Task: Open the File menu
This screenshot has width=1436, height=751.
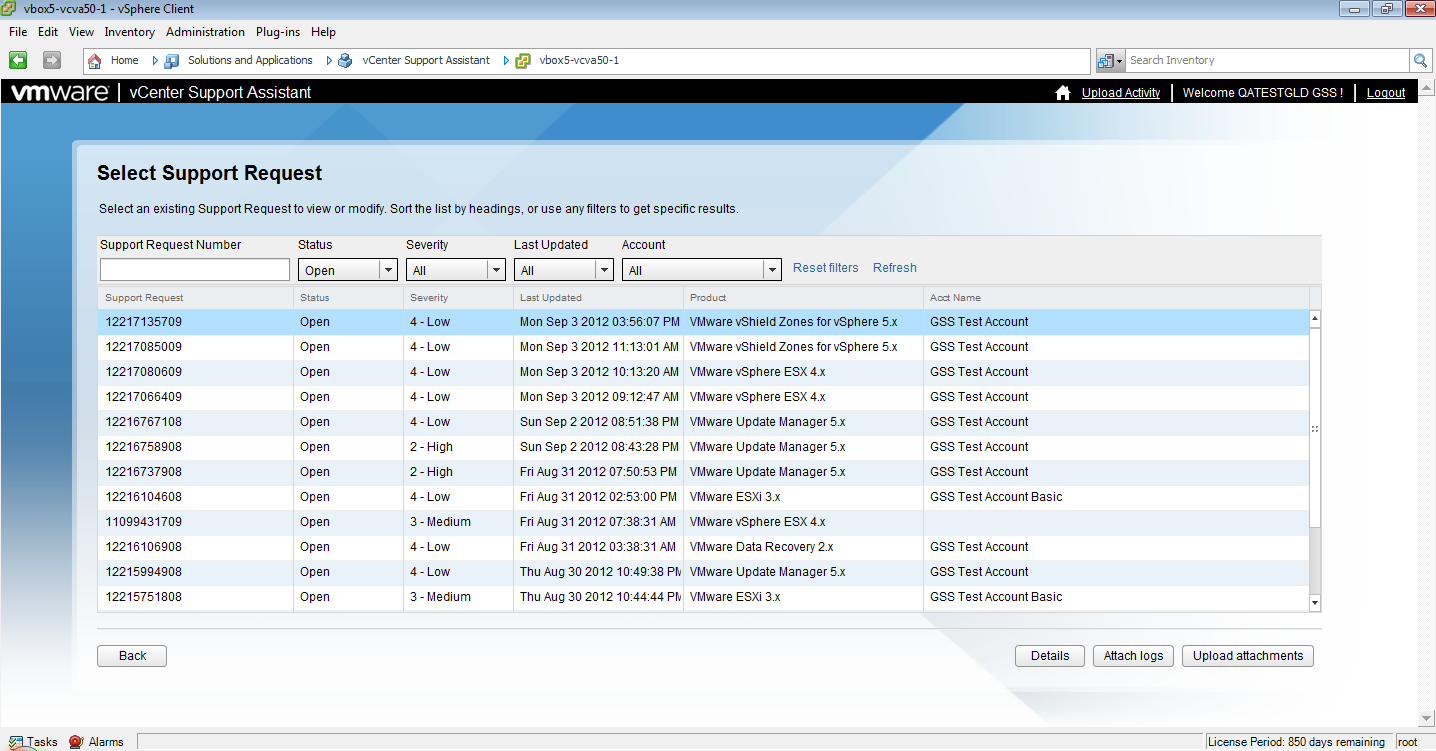Action: click(18, 32)
